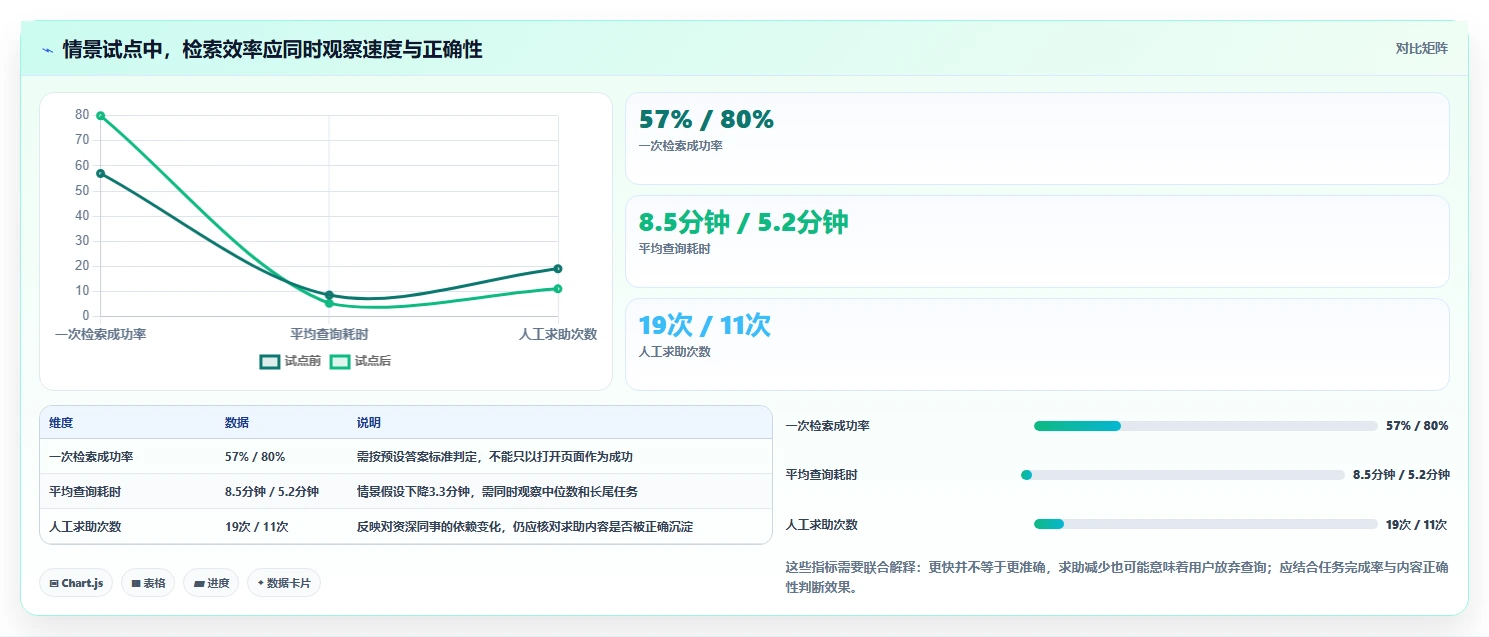This screenshot has width=1489, height=637.
Task: Click the 19次 / 11次 value beside progress bar
Action: 1416,524
